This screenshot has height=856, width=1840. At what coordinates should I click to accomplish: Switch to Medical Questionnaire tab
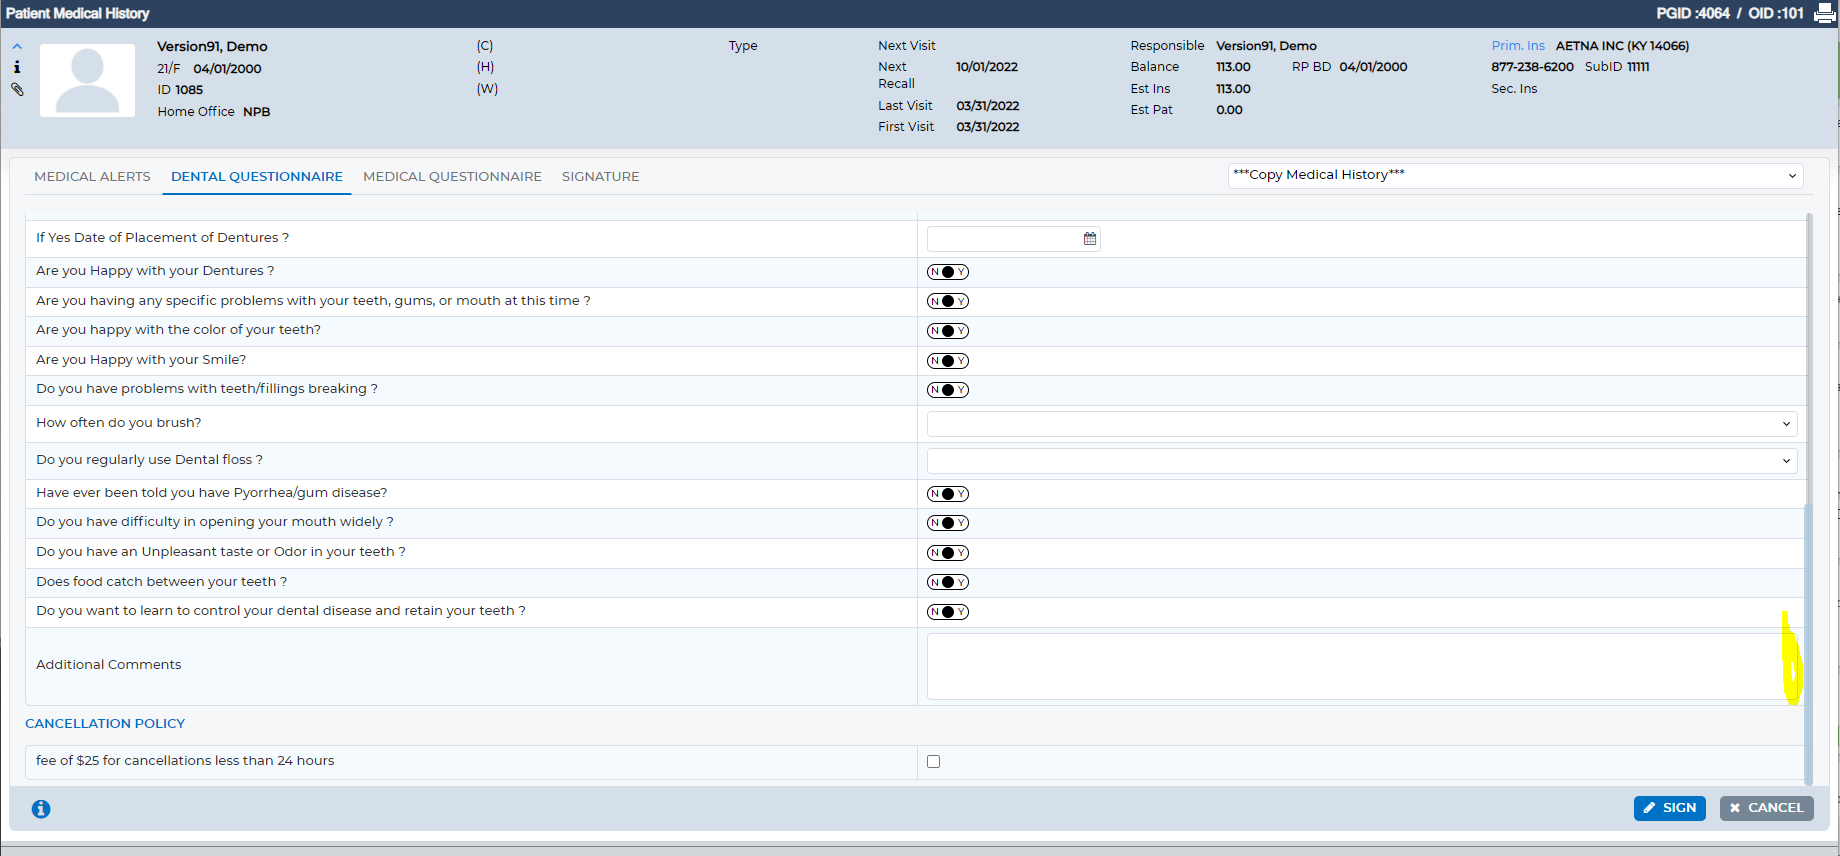(x=452, y=177)
